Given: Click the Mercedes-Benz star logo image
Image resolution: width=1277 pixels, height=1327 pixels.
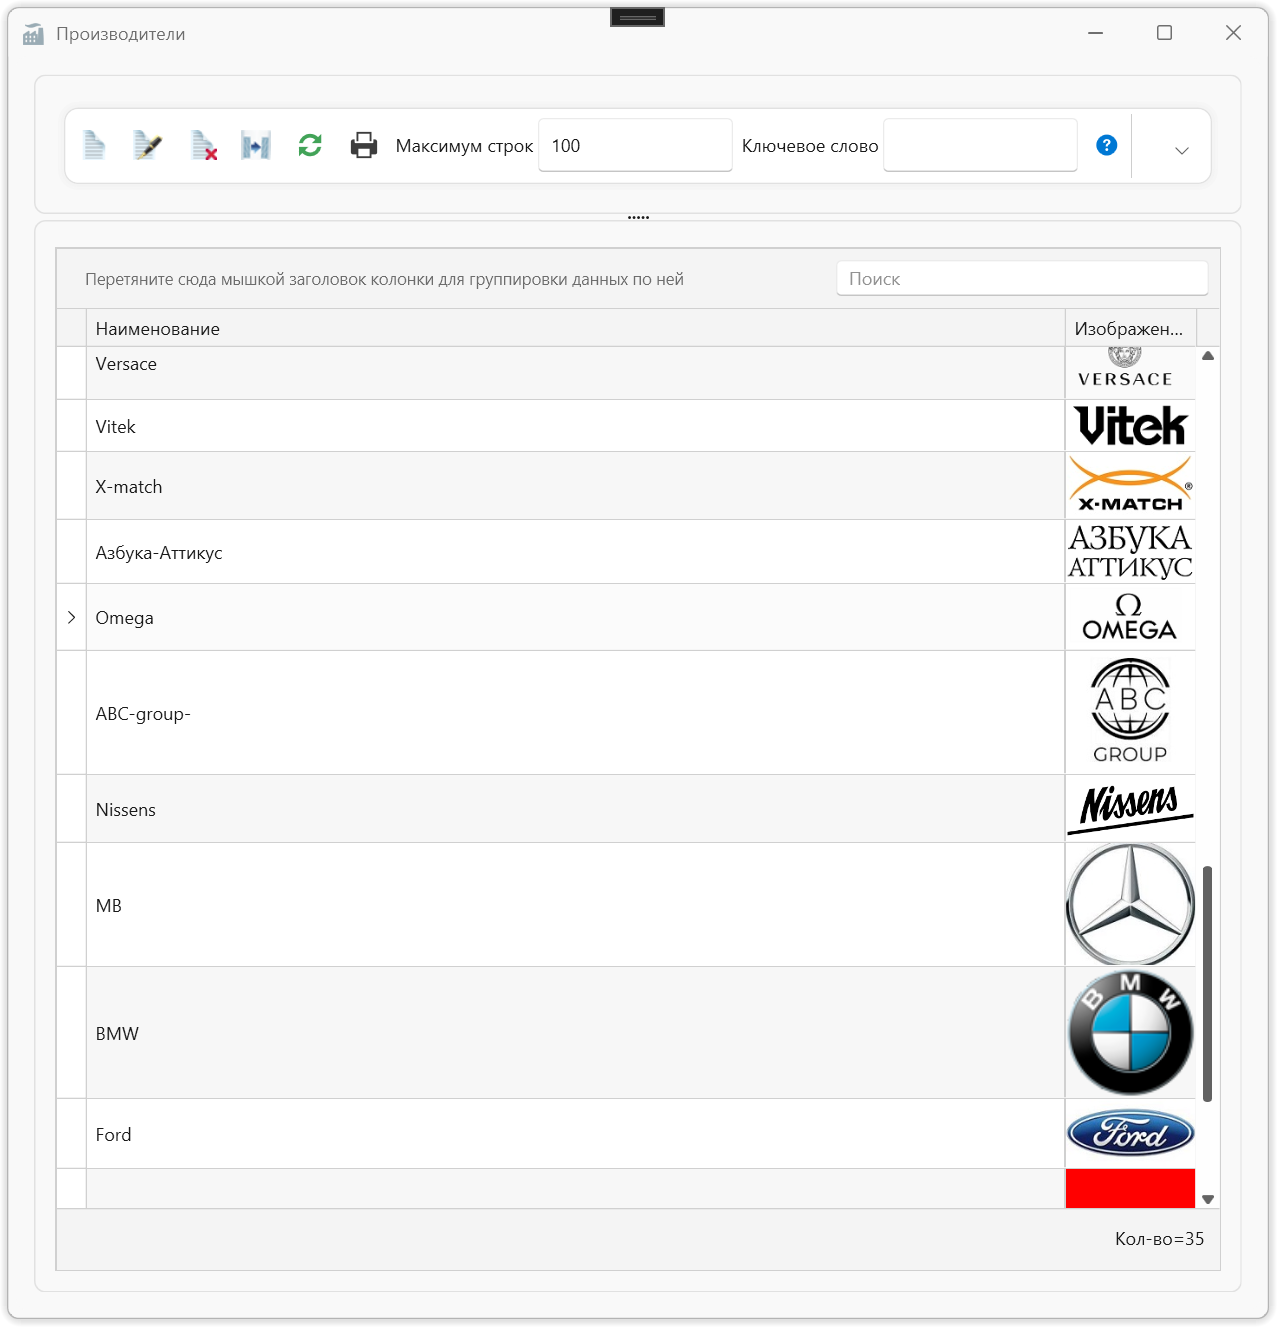Looking at the screenshot, I should [1130, 904].
